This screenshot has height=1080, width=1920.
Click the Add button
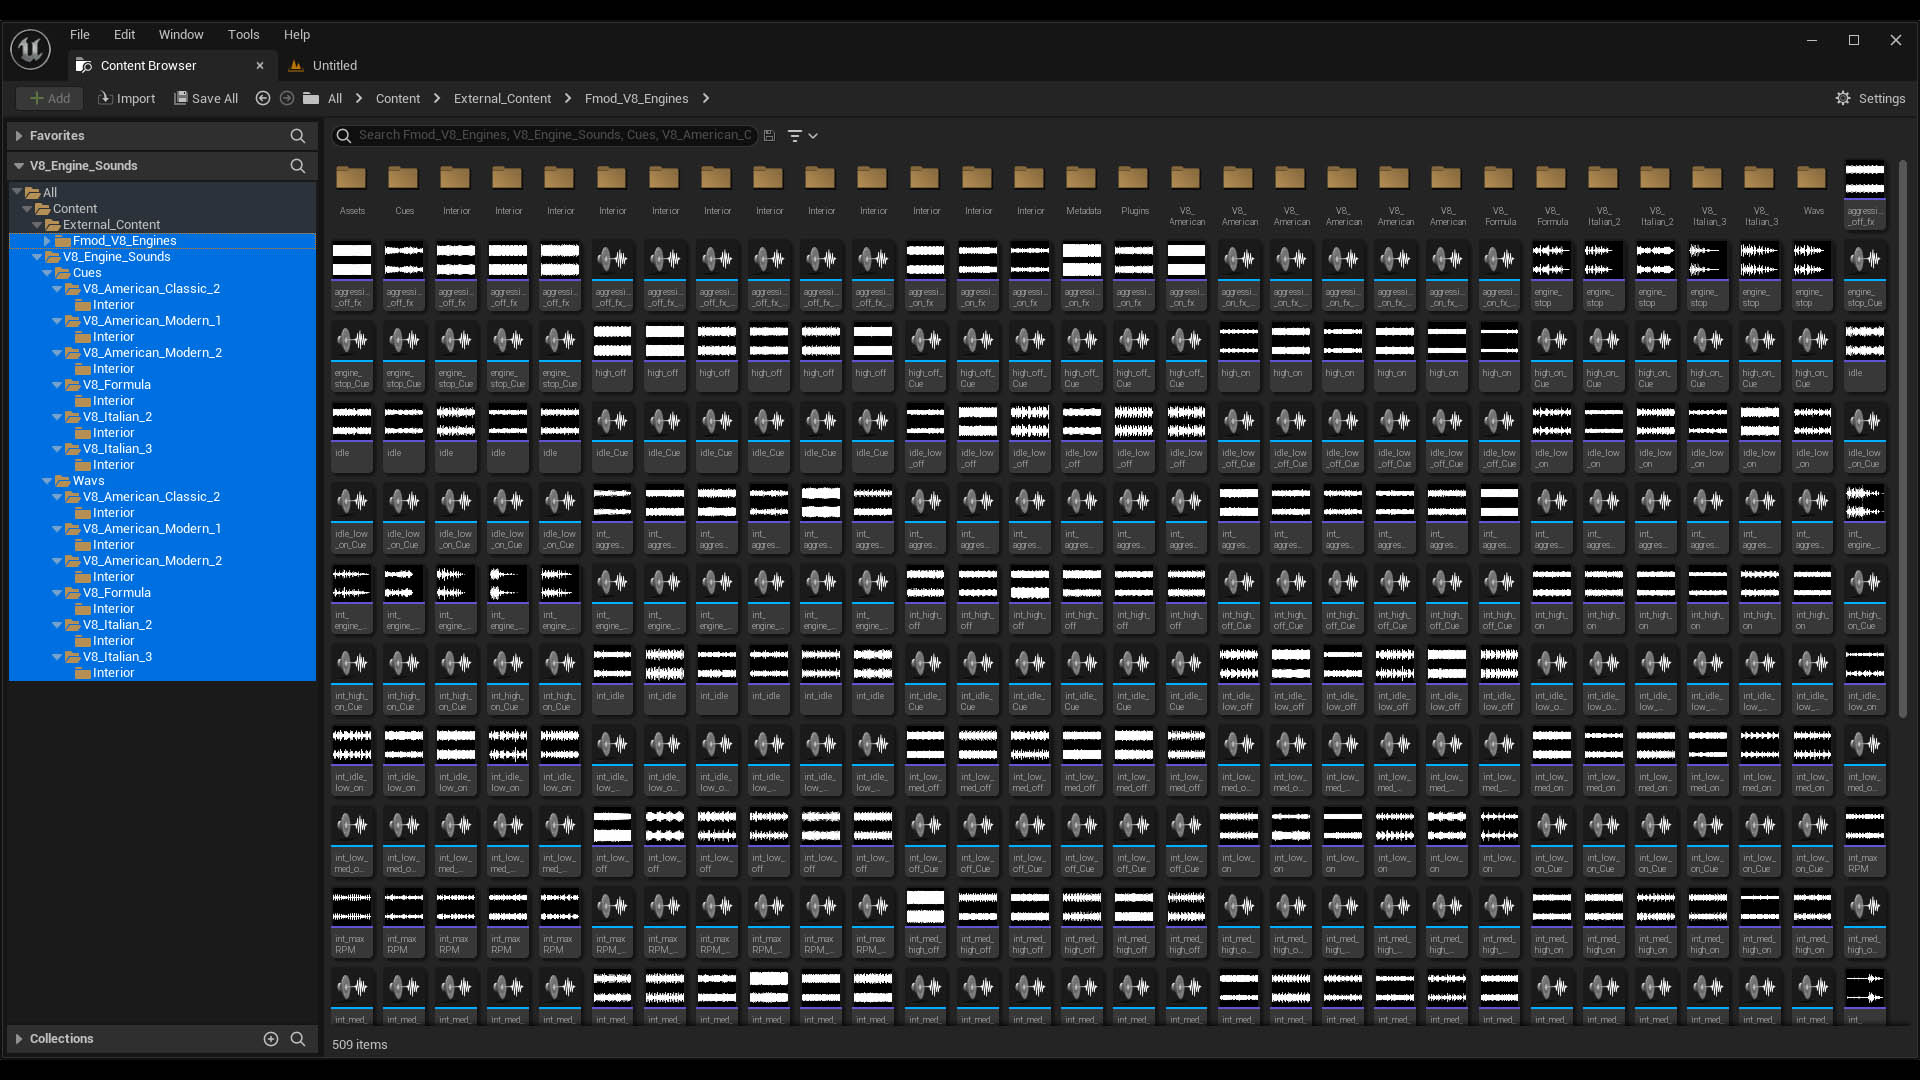click(49, 98)
